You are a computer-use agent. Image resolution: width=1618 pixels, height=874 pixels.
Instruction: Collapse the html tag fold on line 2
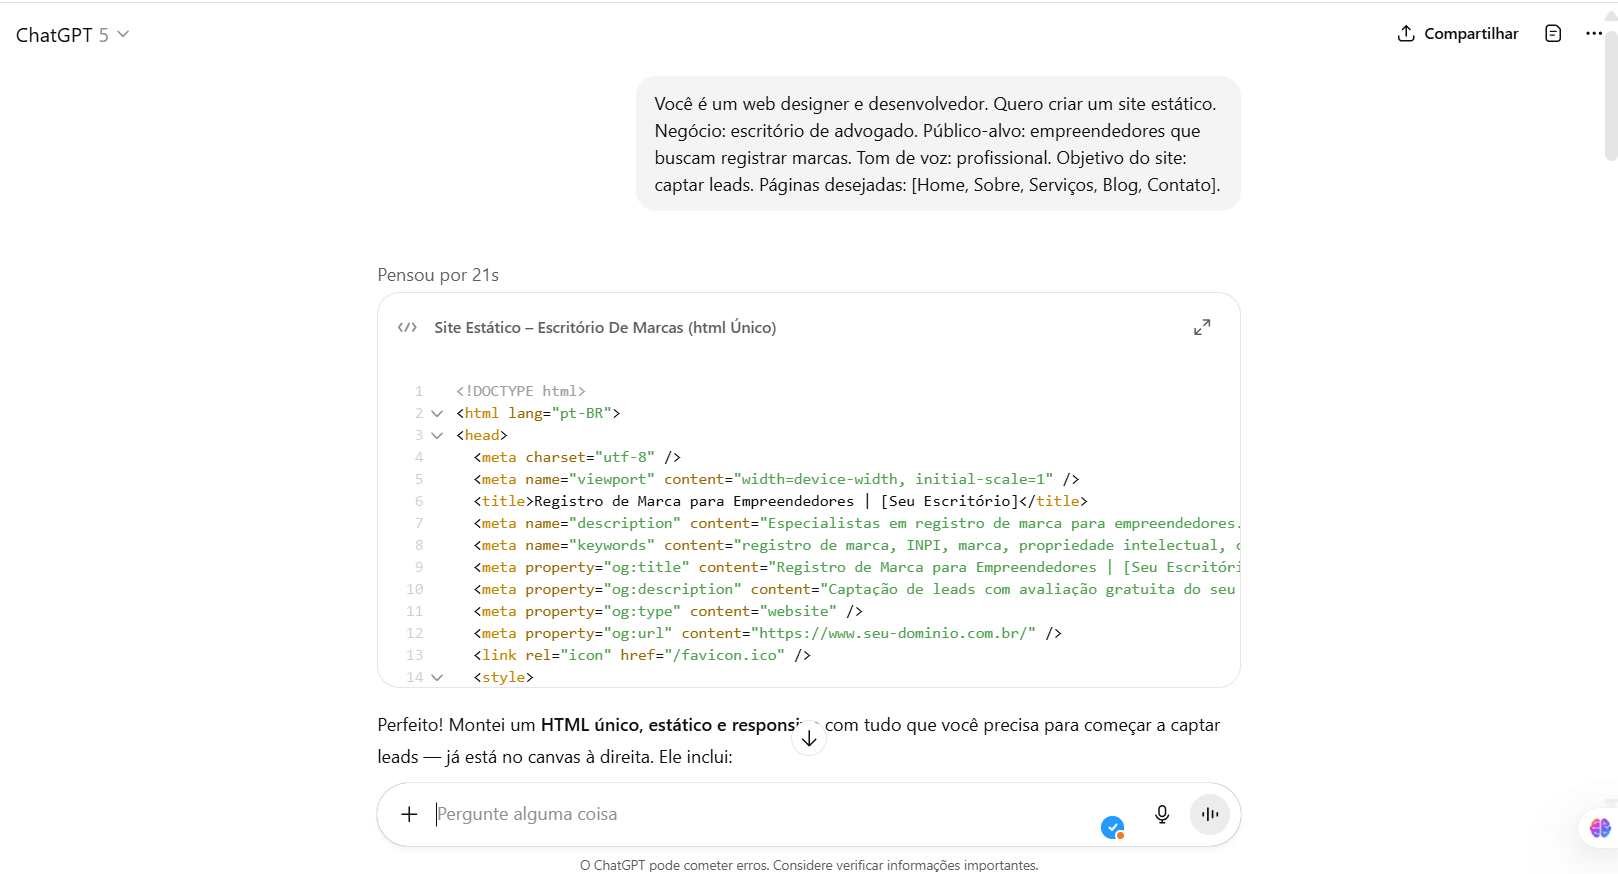click(437, 413)
